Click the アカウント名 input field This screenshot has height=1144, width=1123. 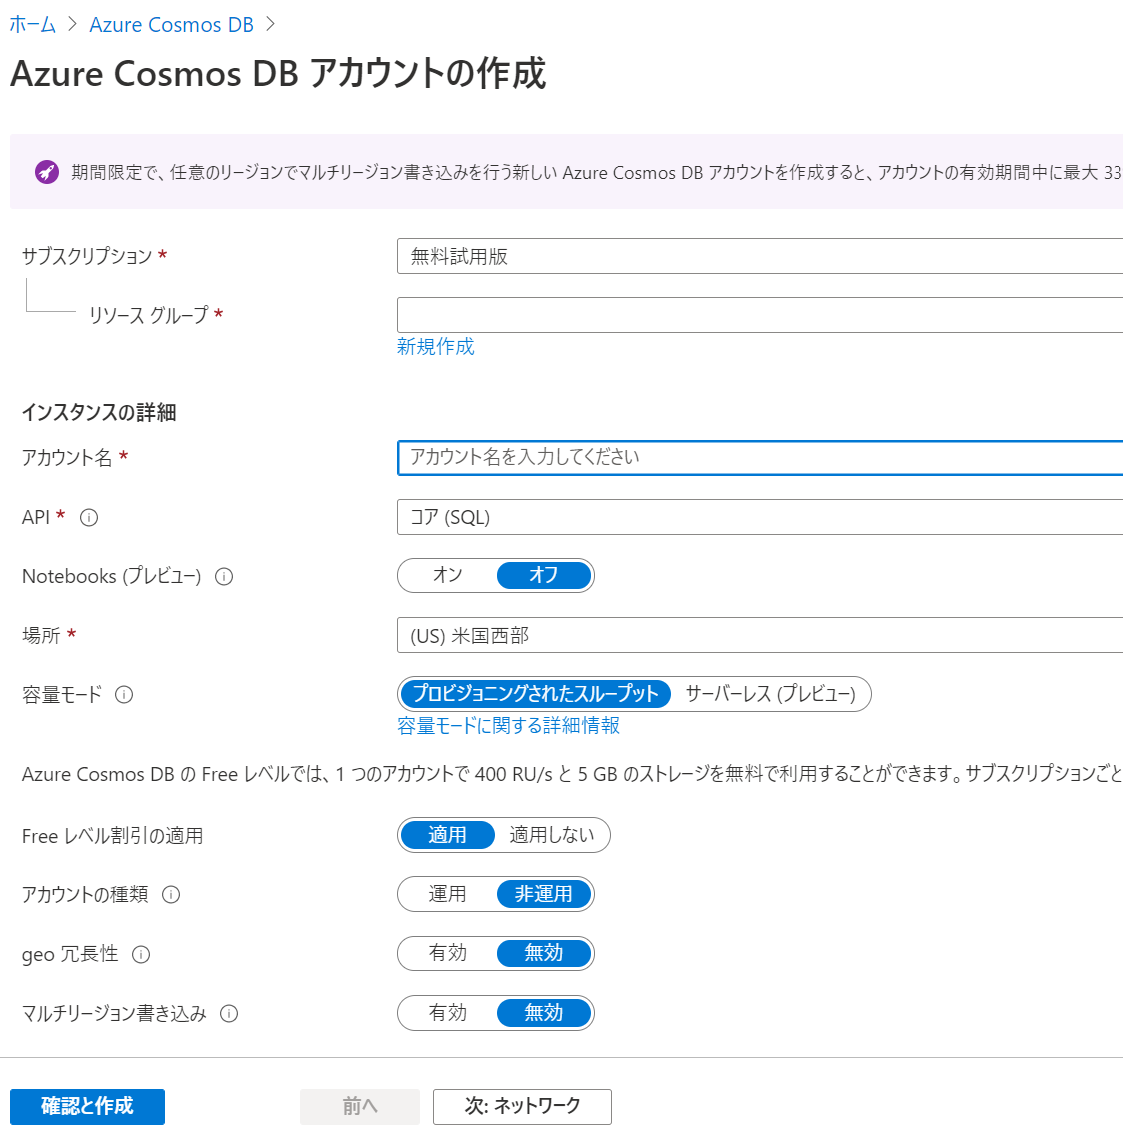(x=760, y=457)
